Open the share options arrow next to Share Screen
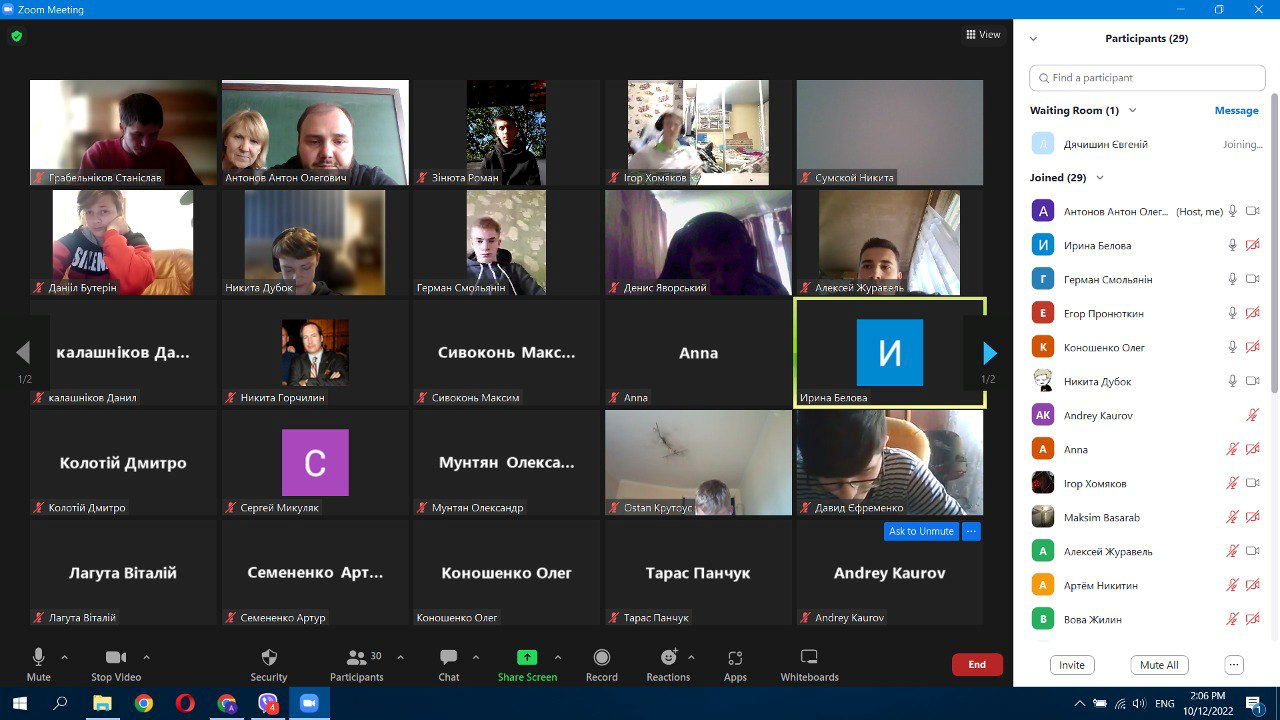The width and height of the screenshot is (1280, 720). tap(558, 657)
